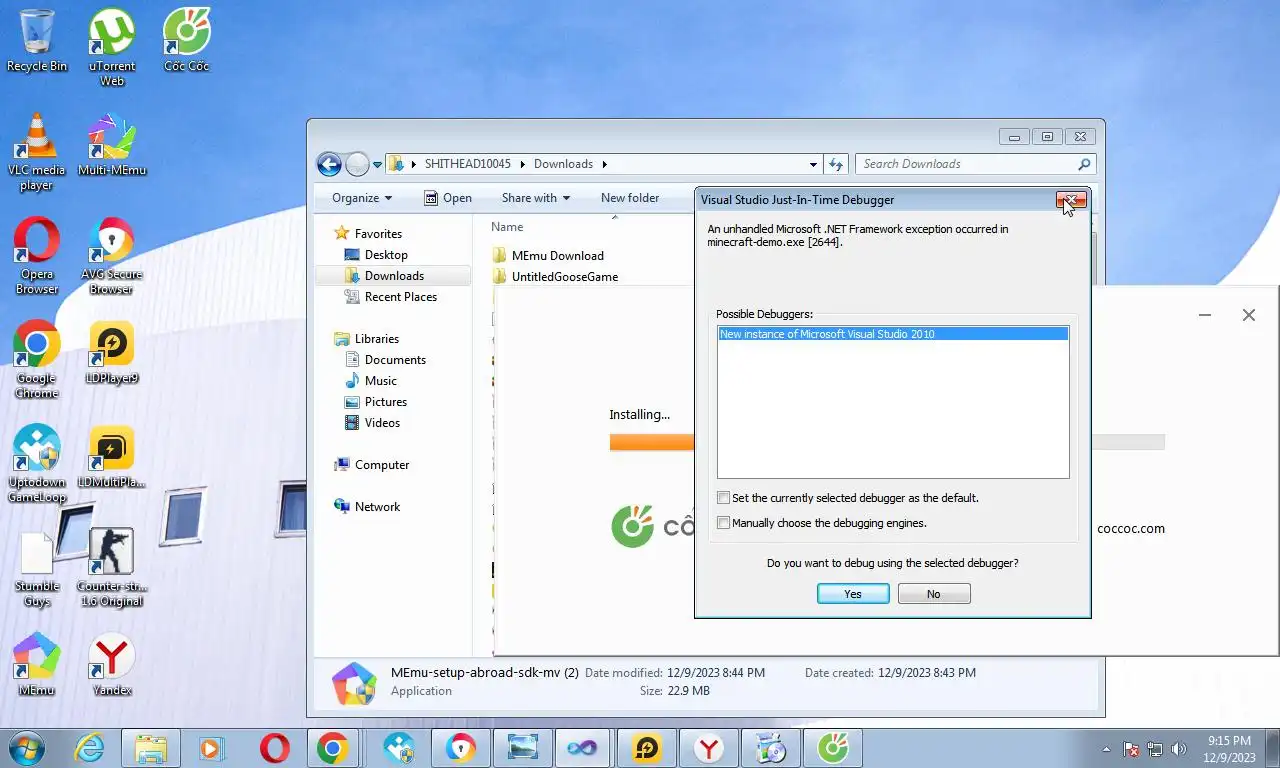The height and width of the screenshot is (768, 1280).
Task: Check 'Manually choose the debugging engines'
Action: click(723, 523)
